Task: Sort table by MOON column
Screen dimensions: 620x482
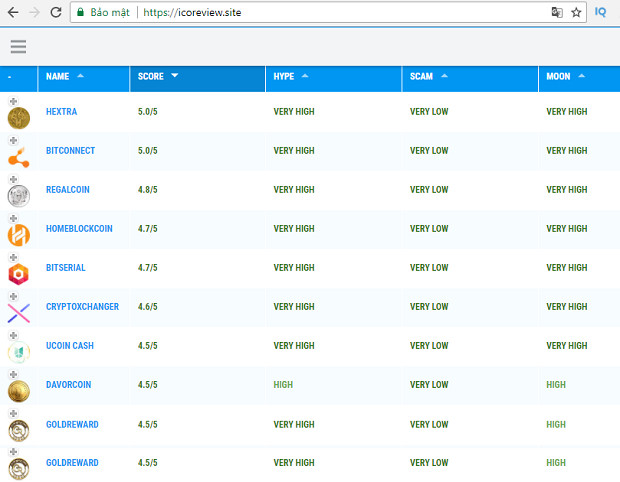Action: pyautogui.click(x=579, y=79)
